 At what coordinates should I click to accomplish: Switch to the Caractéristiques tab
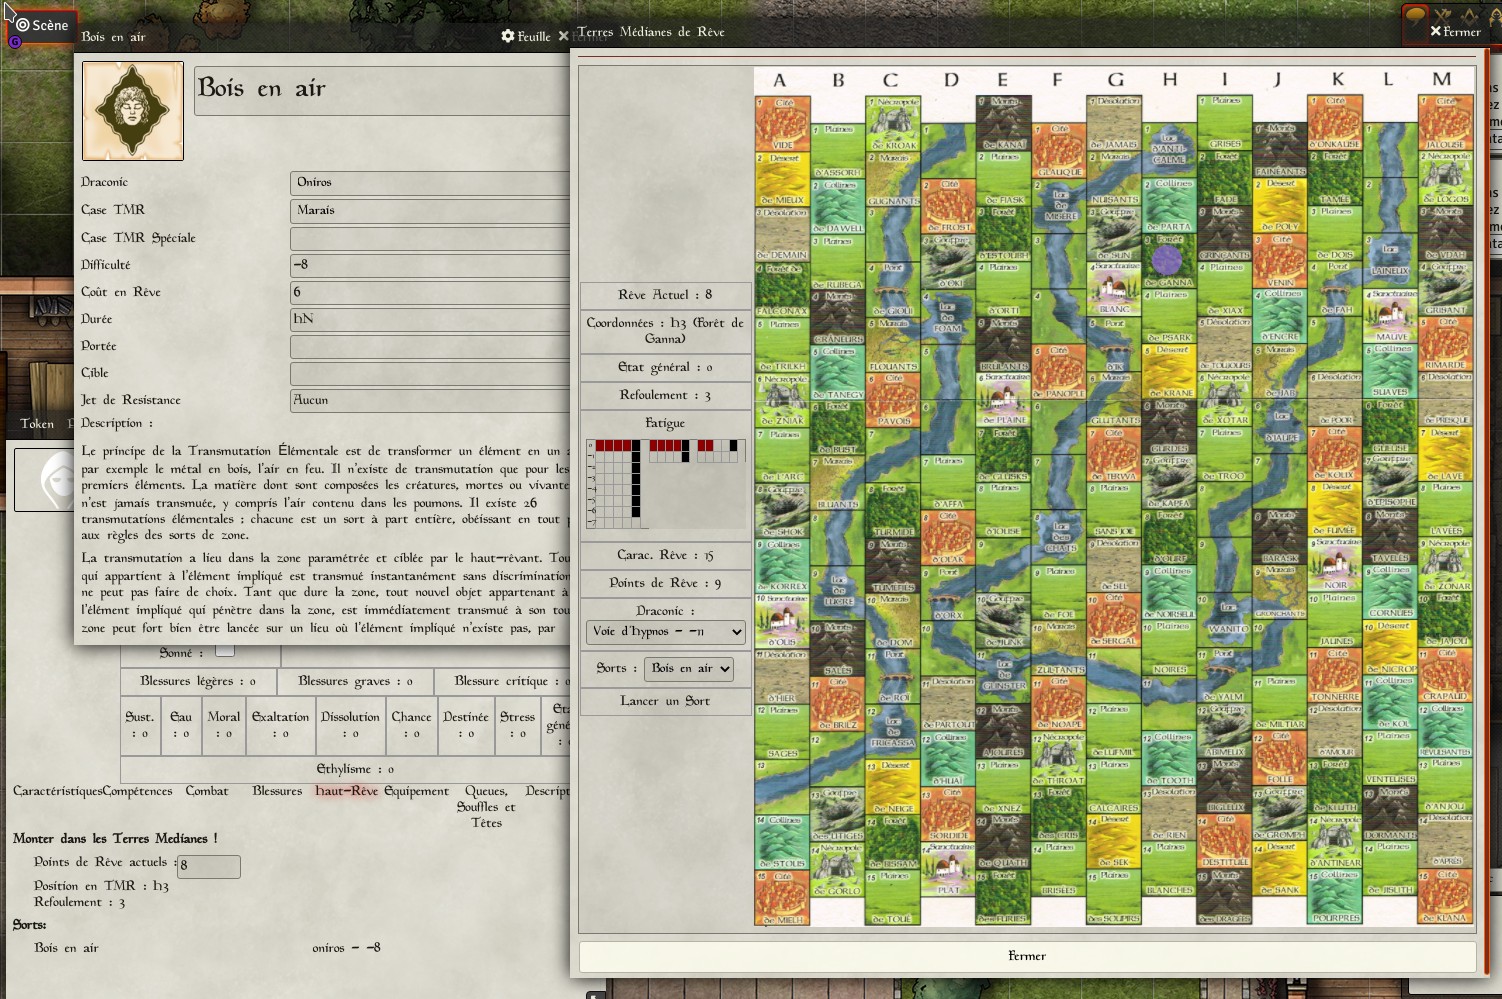coord(56,791)
